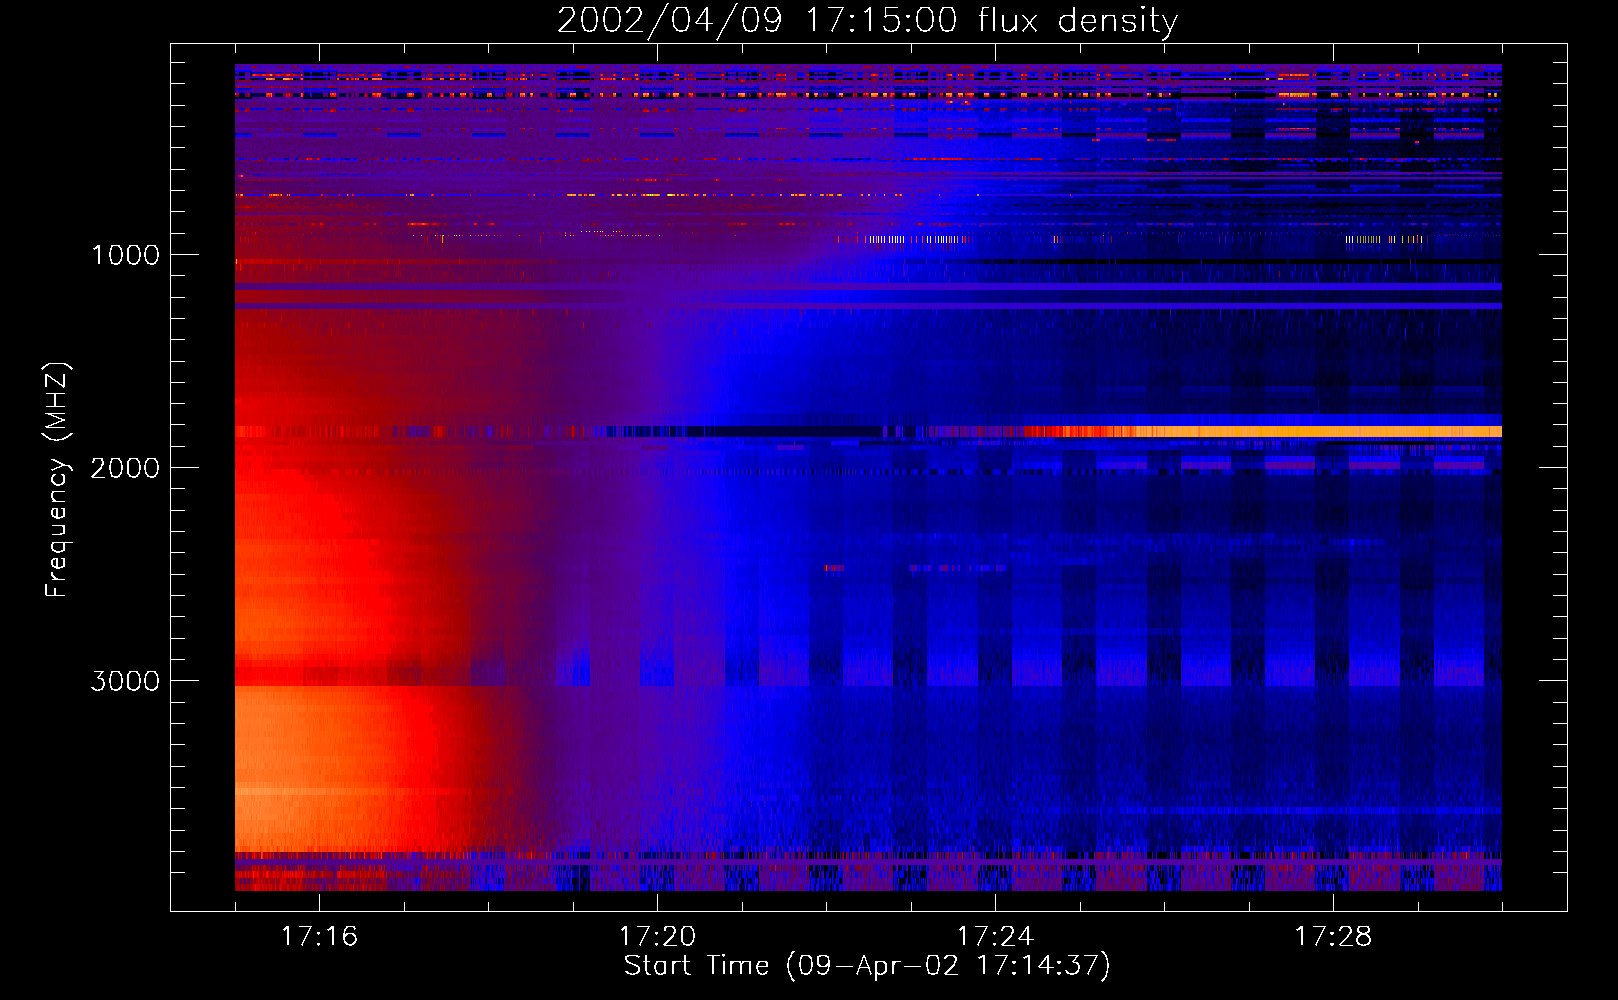Click the 'Start Time (09-Apr-02 17:14:37)' label
Screen dimensions: 1618x1000
(x=867, y=966)
